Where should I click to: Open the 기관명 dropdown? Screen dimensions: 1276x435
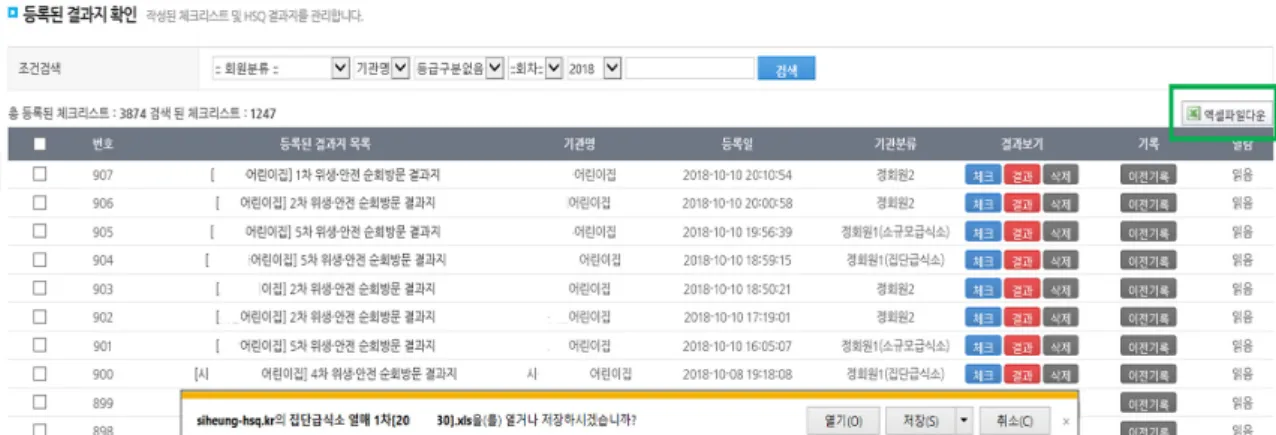click(x=382, y=68)
